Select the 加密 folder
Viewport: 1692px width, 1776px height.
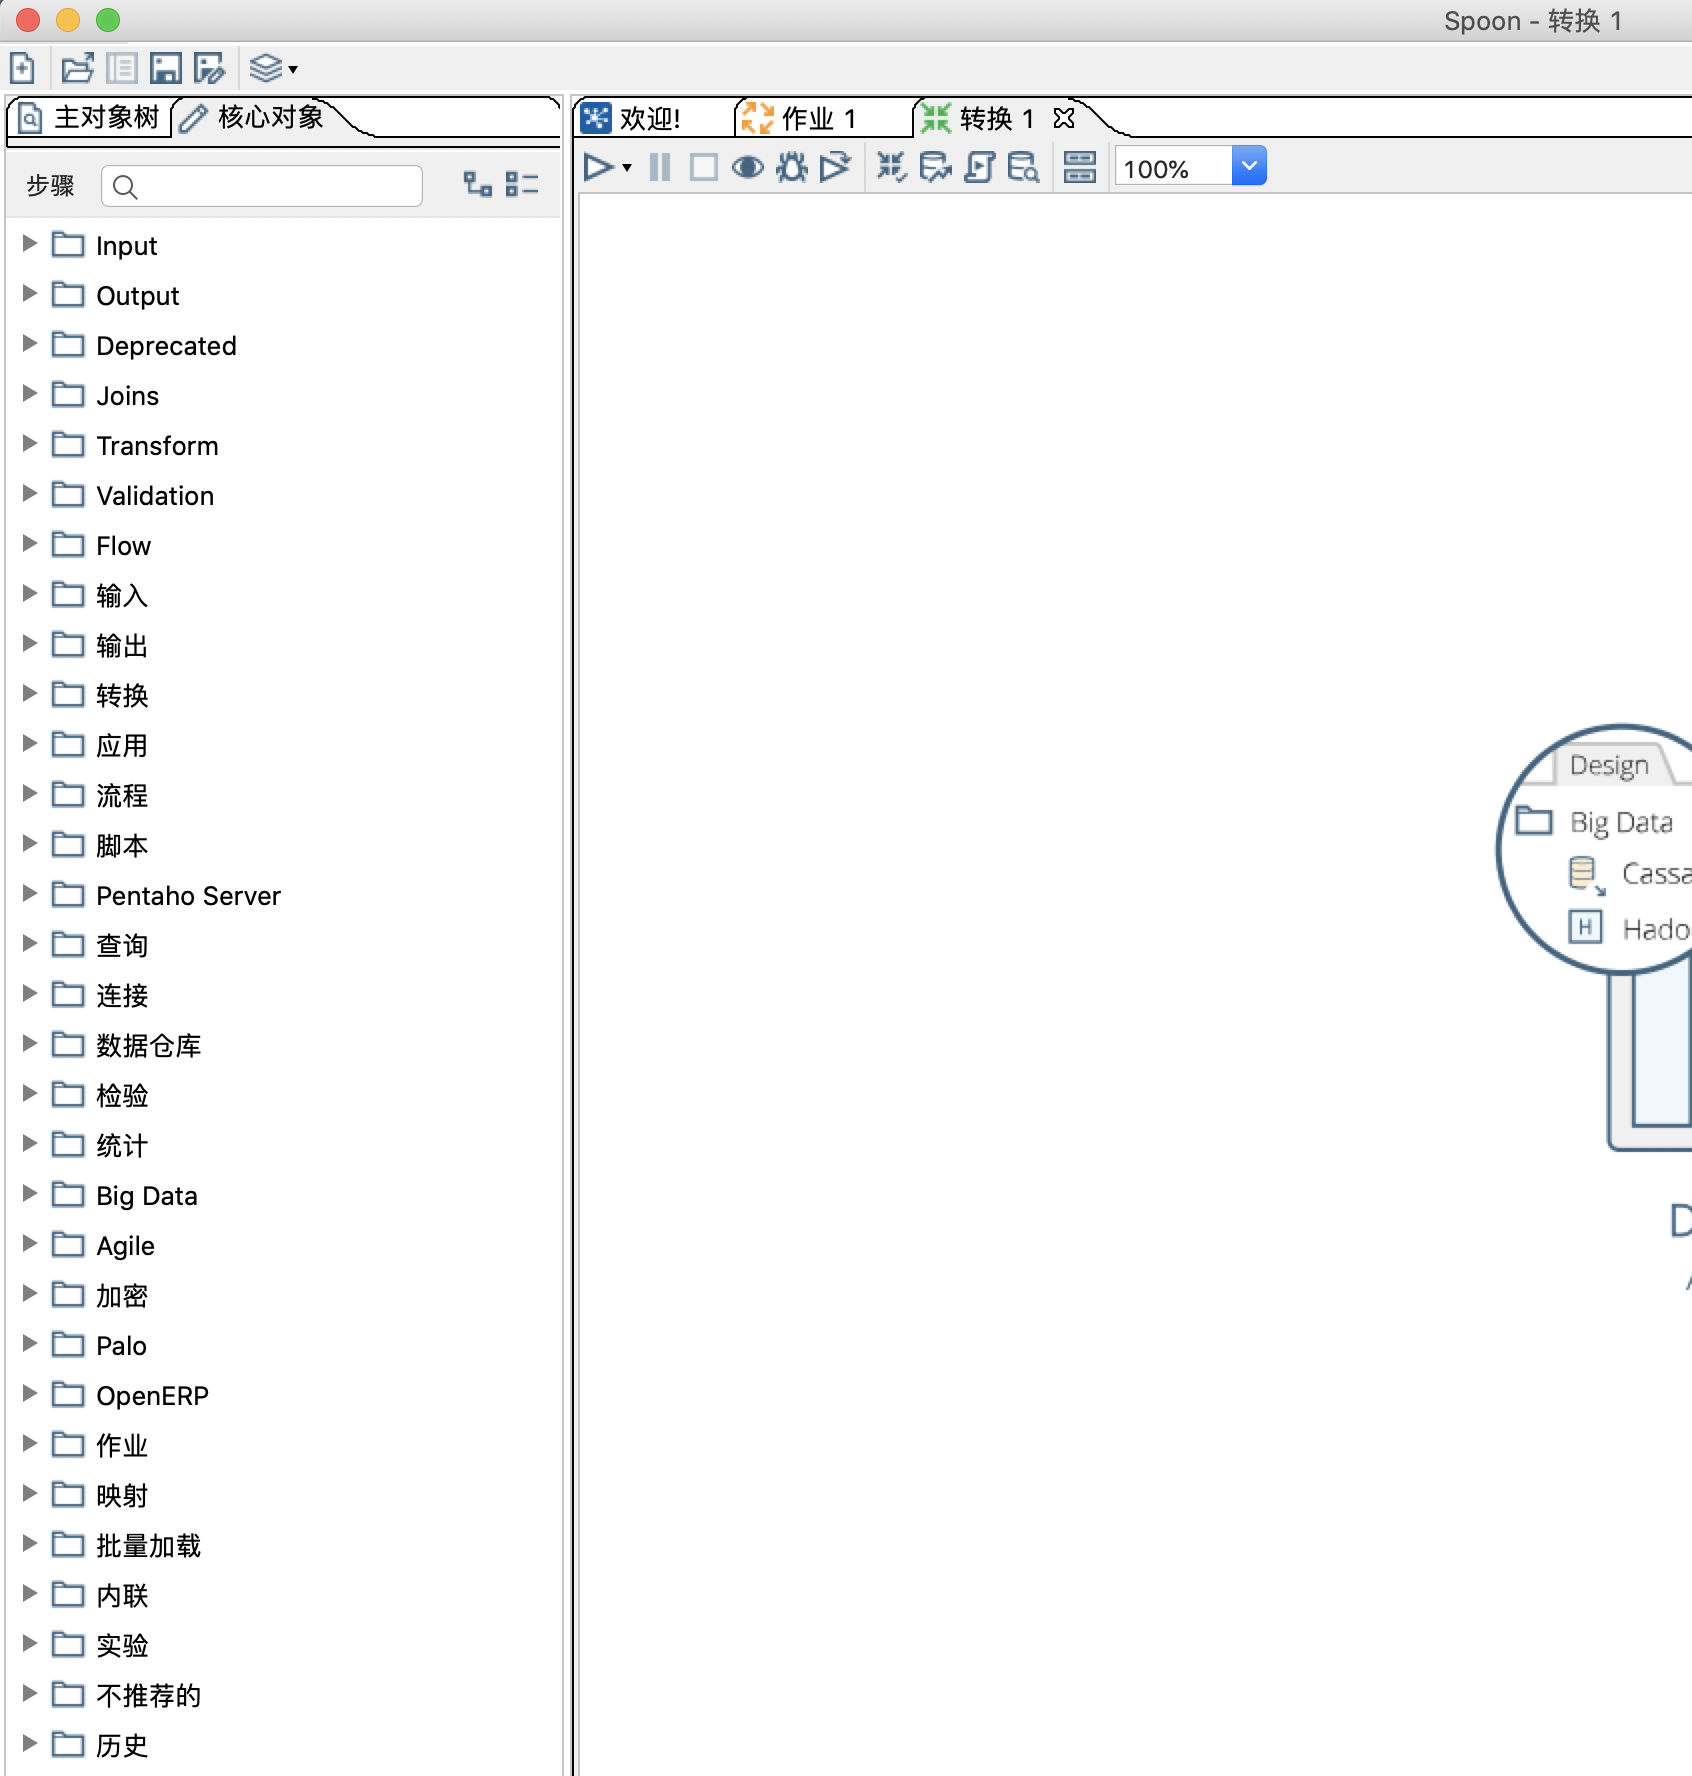point(122,1296)
